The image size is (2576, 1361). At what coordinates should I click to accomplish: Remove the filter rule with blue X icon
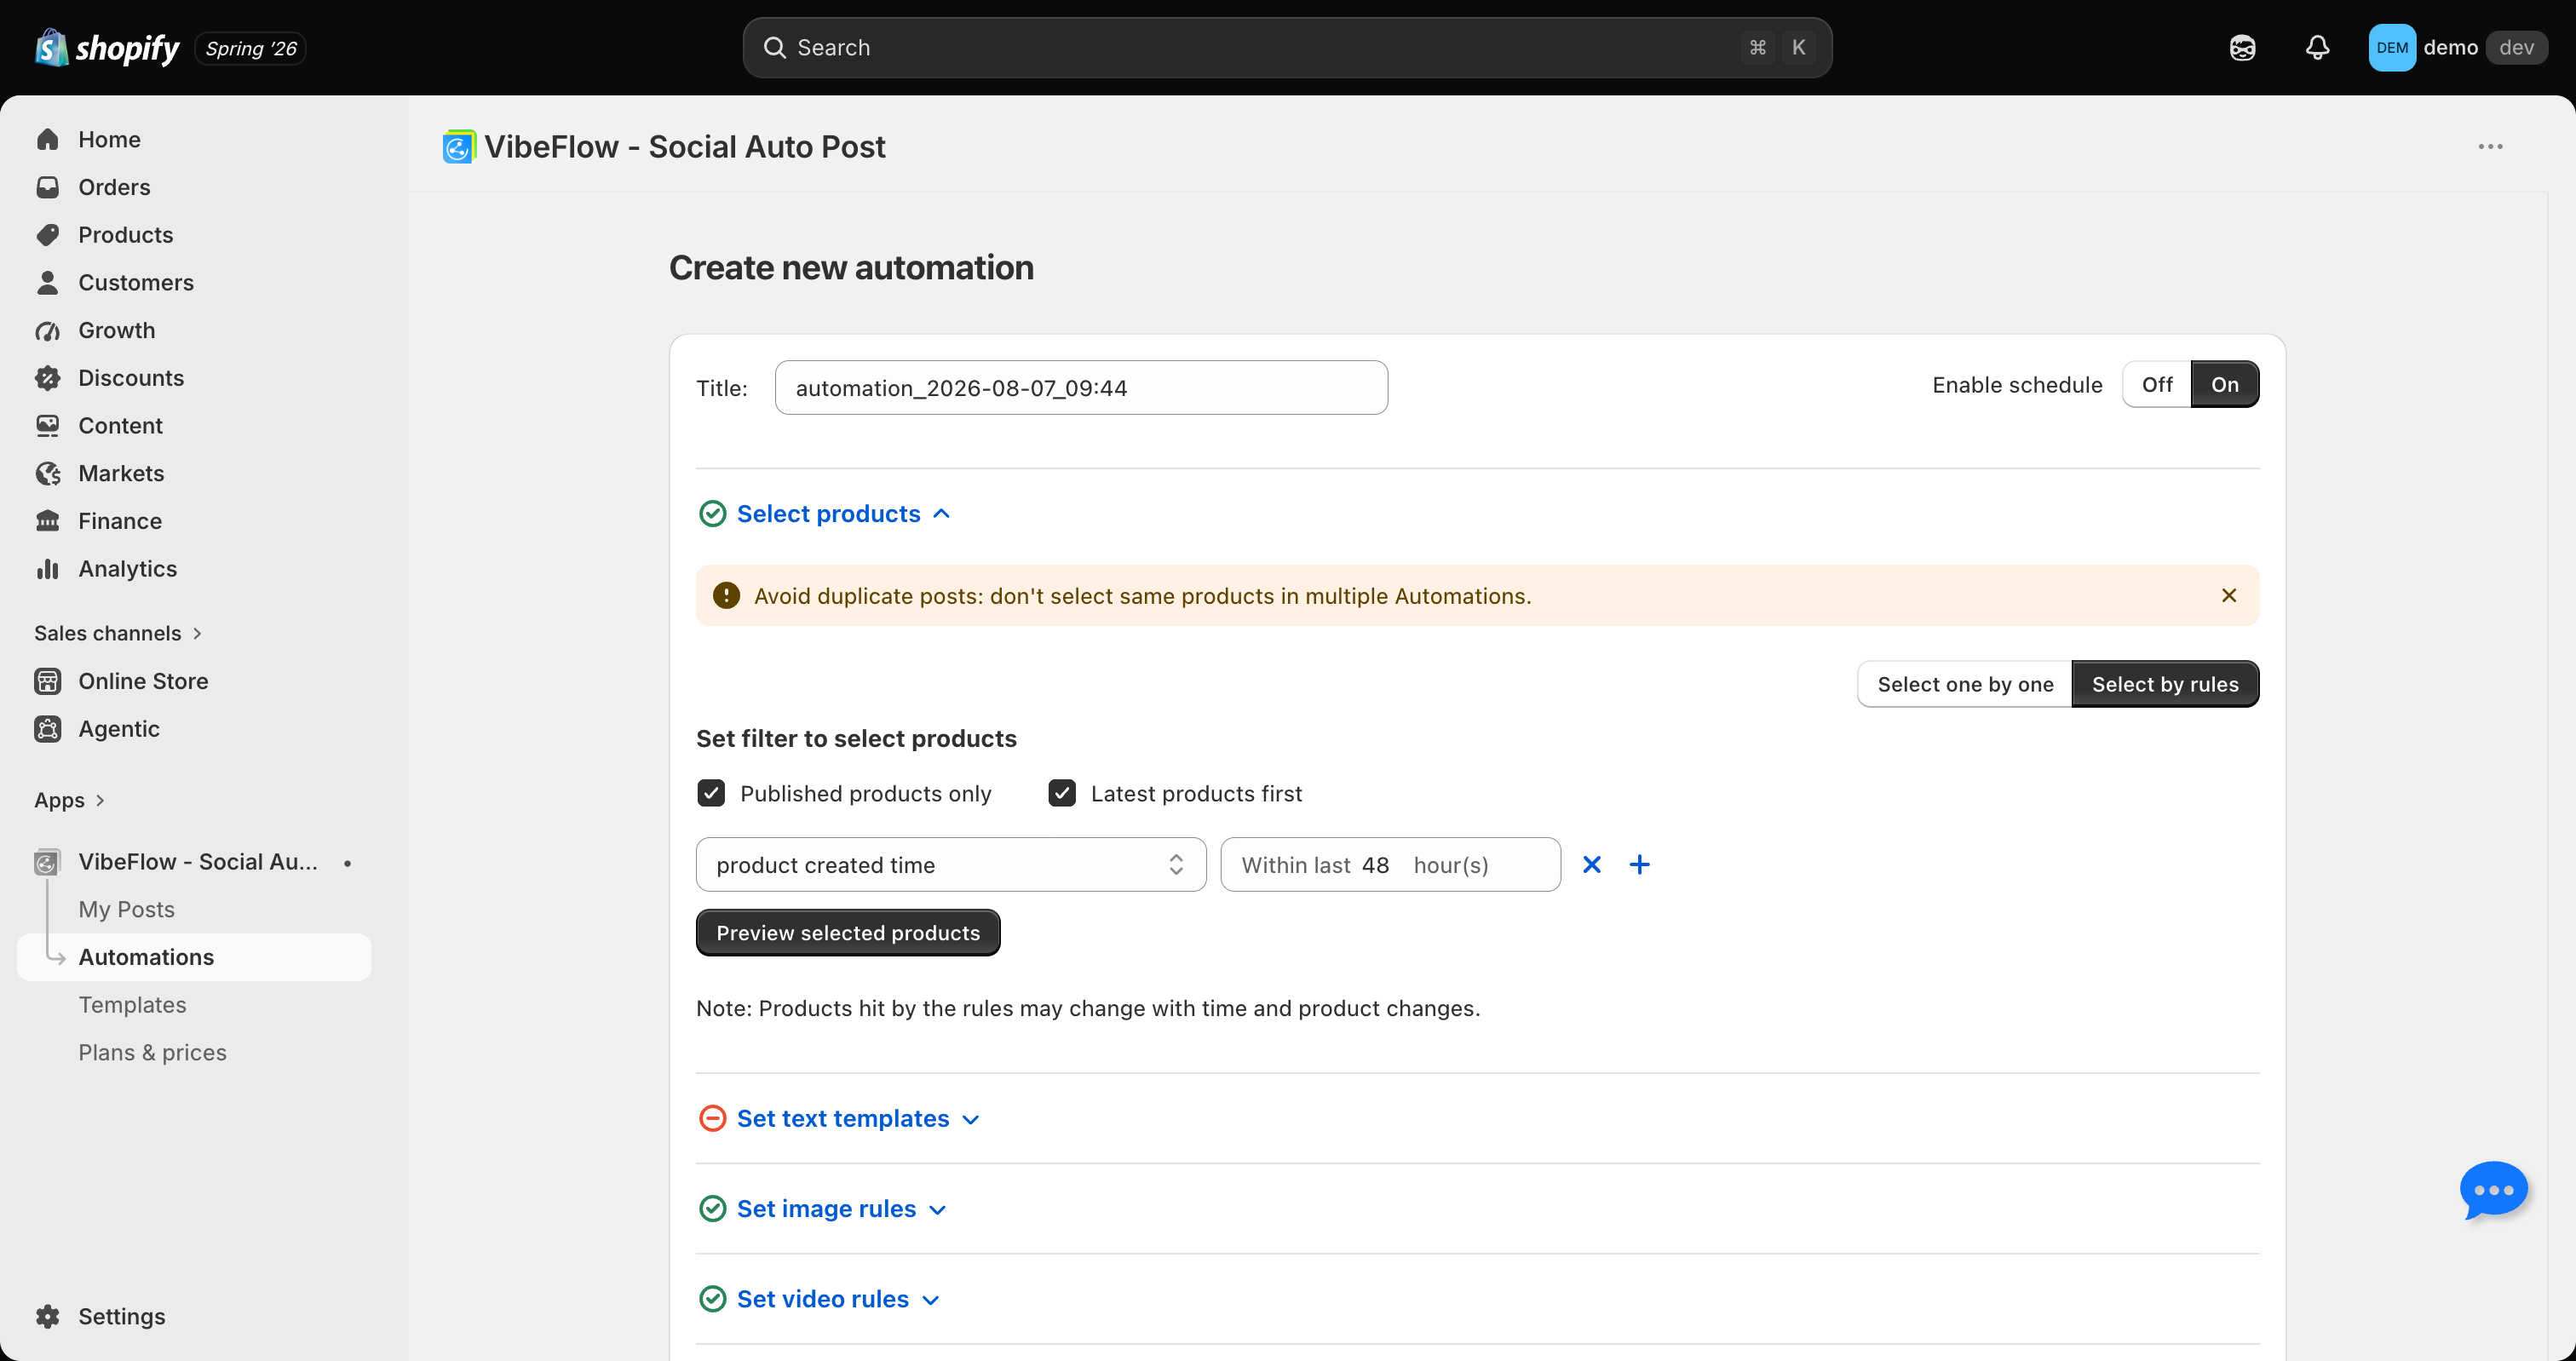coord(1591,864)
